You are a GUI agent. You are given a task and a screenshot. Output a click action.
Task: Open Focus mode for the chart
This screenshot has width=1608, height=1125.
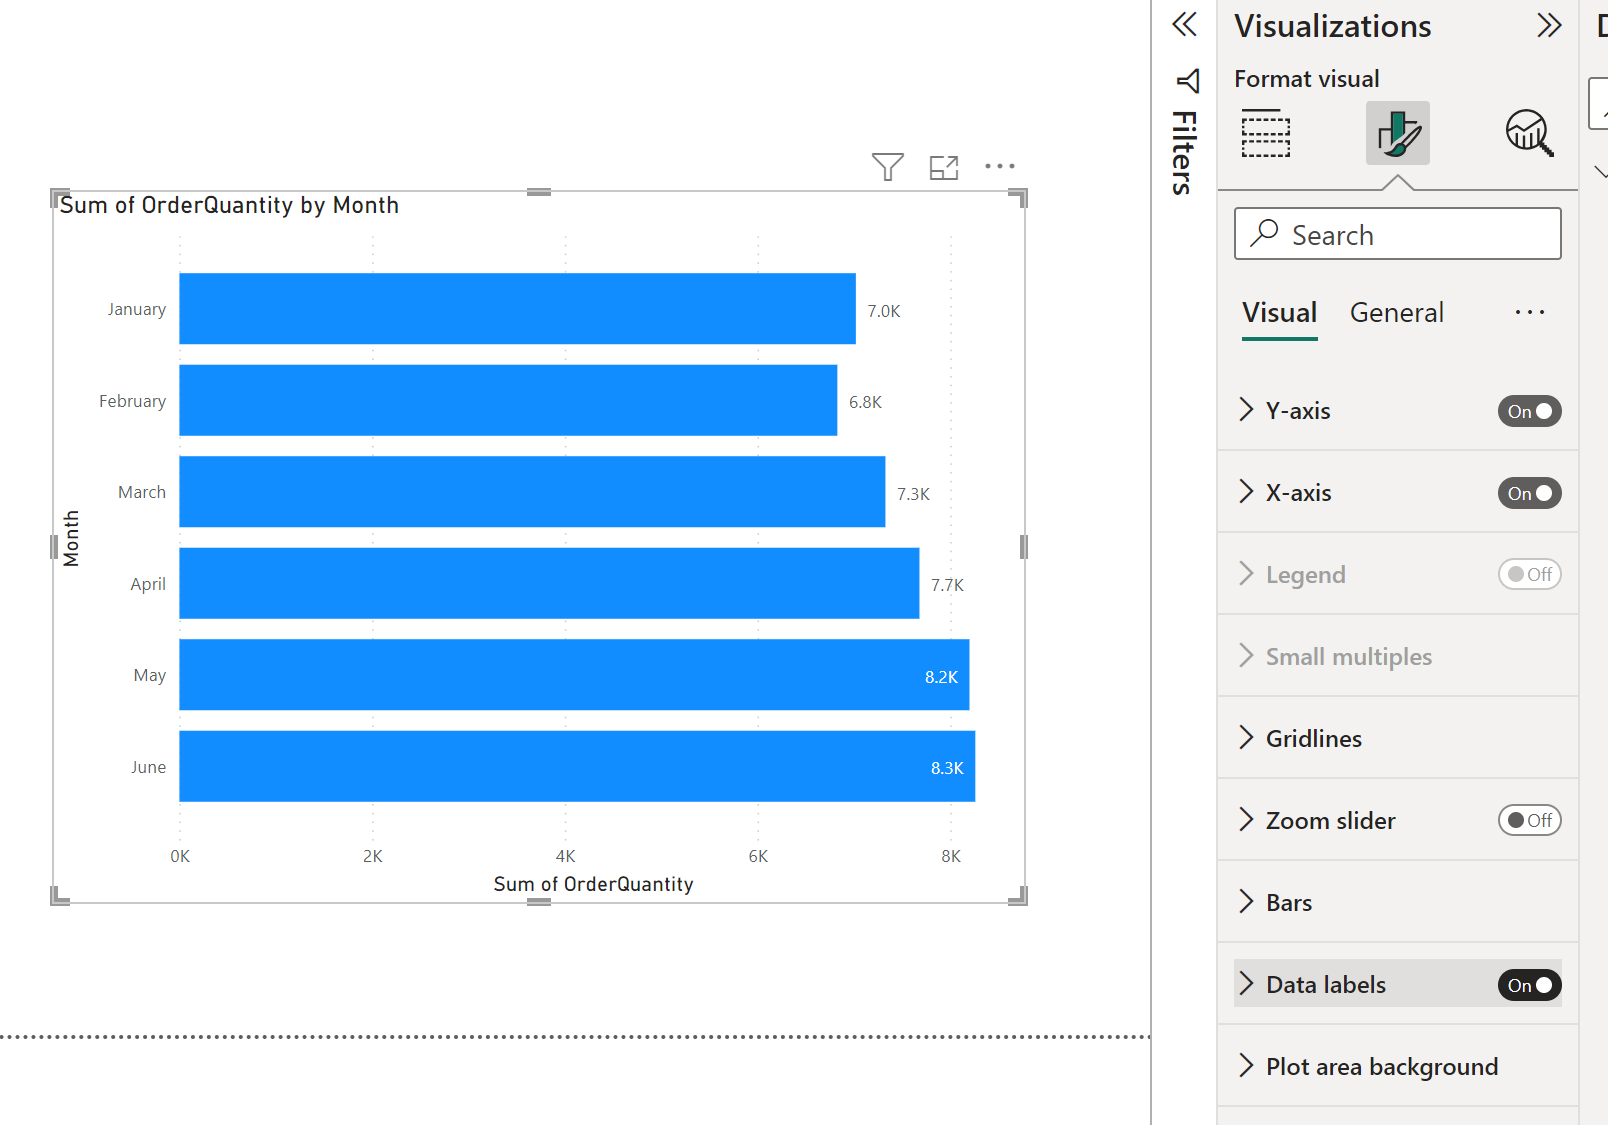pyautogui.click(x=944, y=167)
